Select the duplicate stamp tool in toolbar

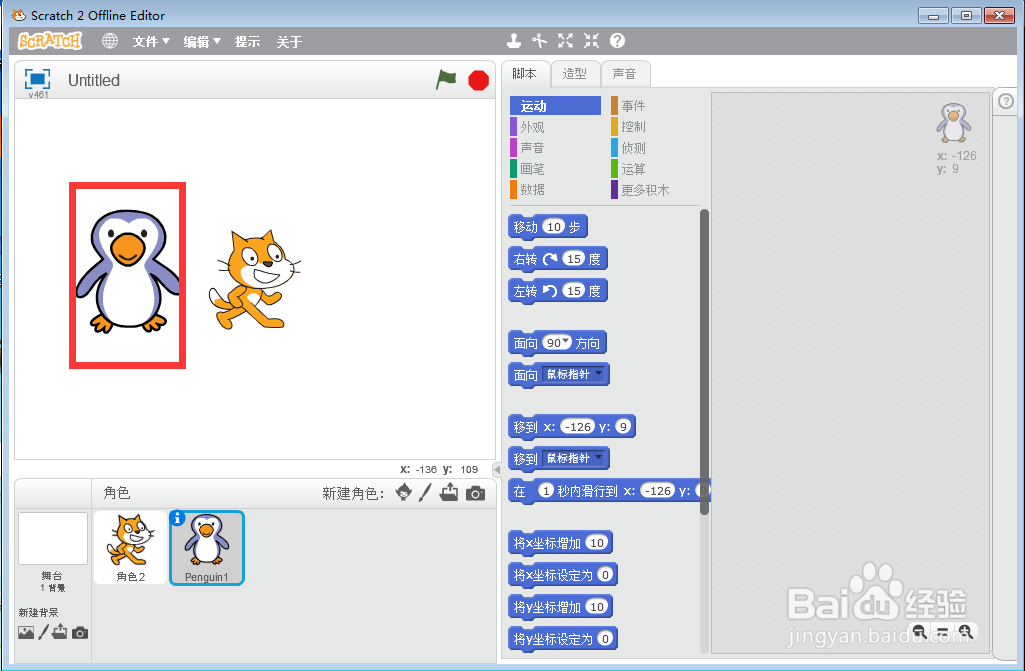pyautogui.click(x=514, y=41)
